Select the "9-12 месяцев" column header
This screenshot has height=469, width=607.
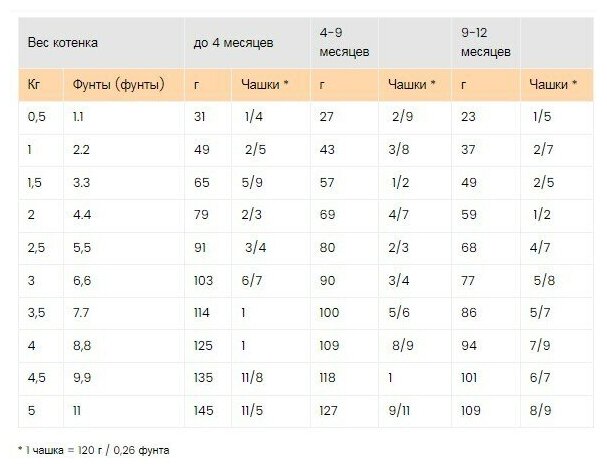point(488,42)
